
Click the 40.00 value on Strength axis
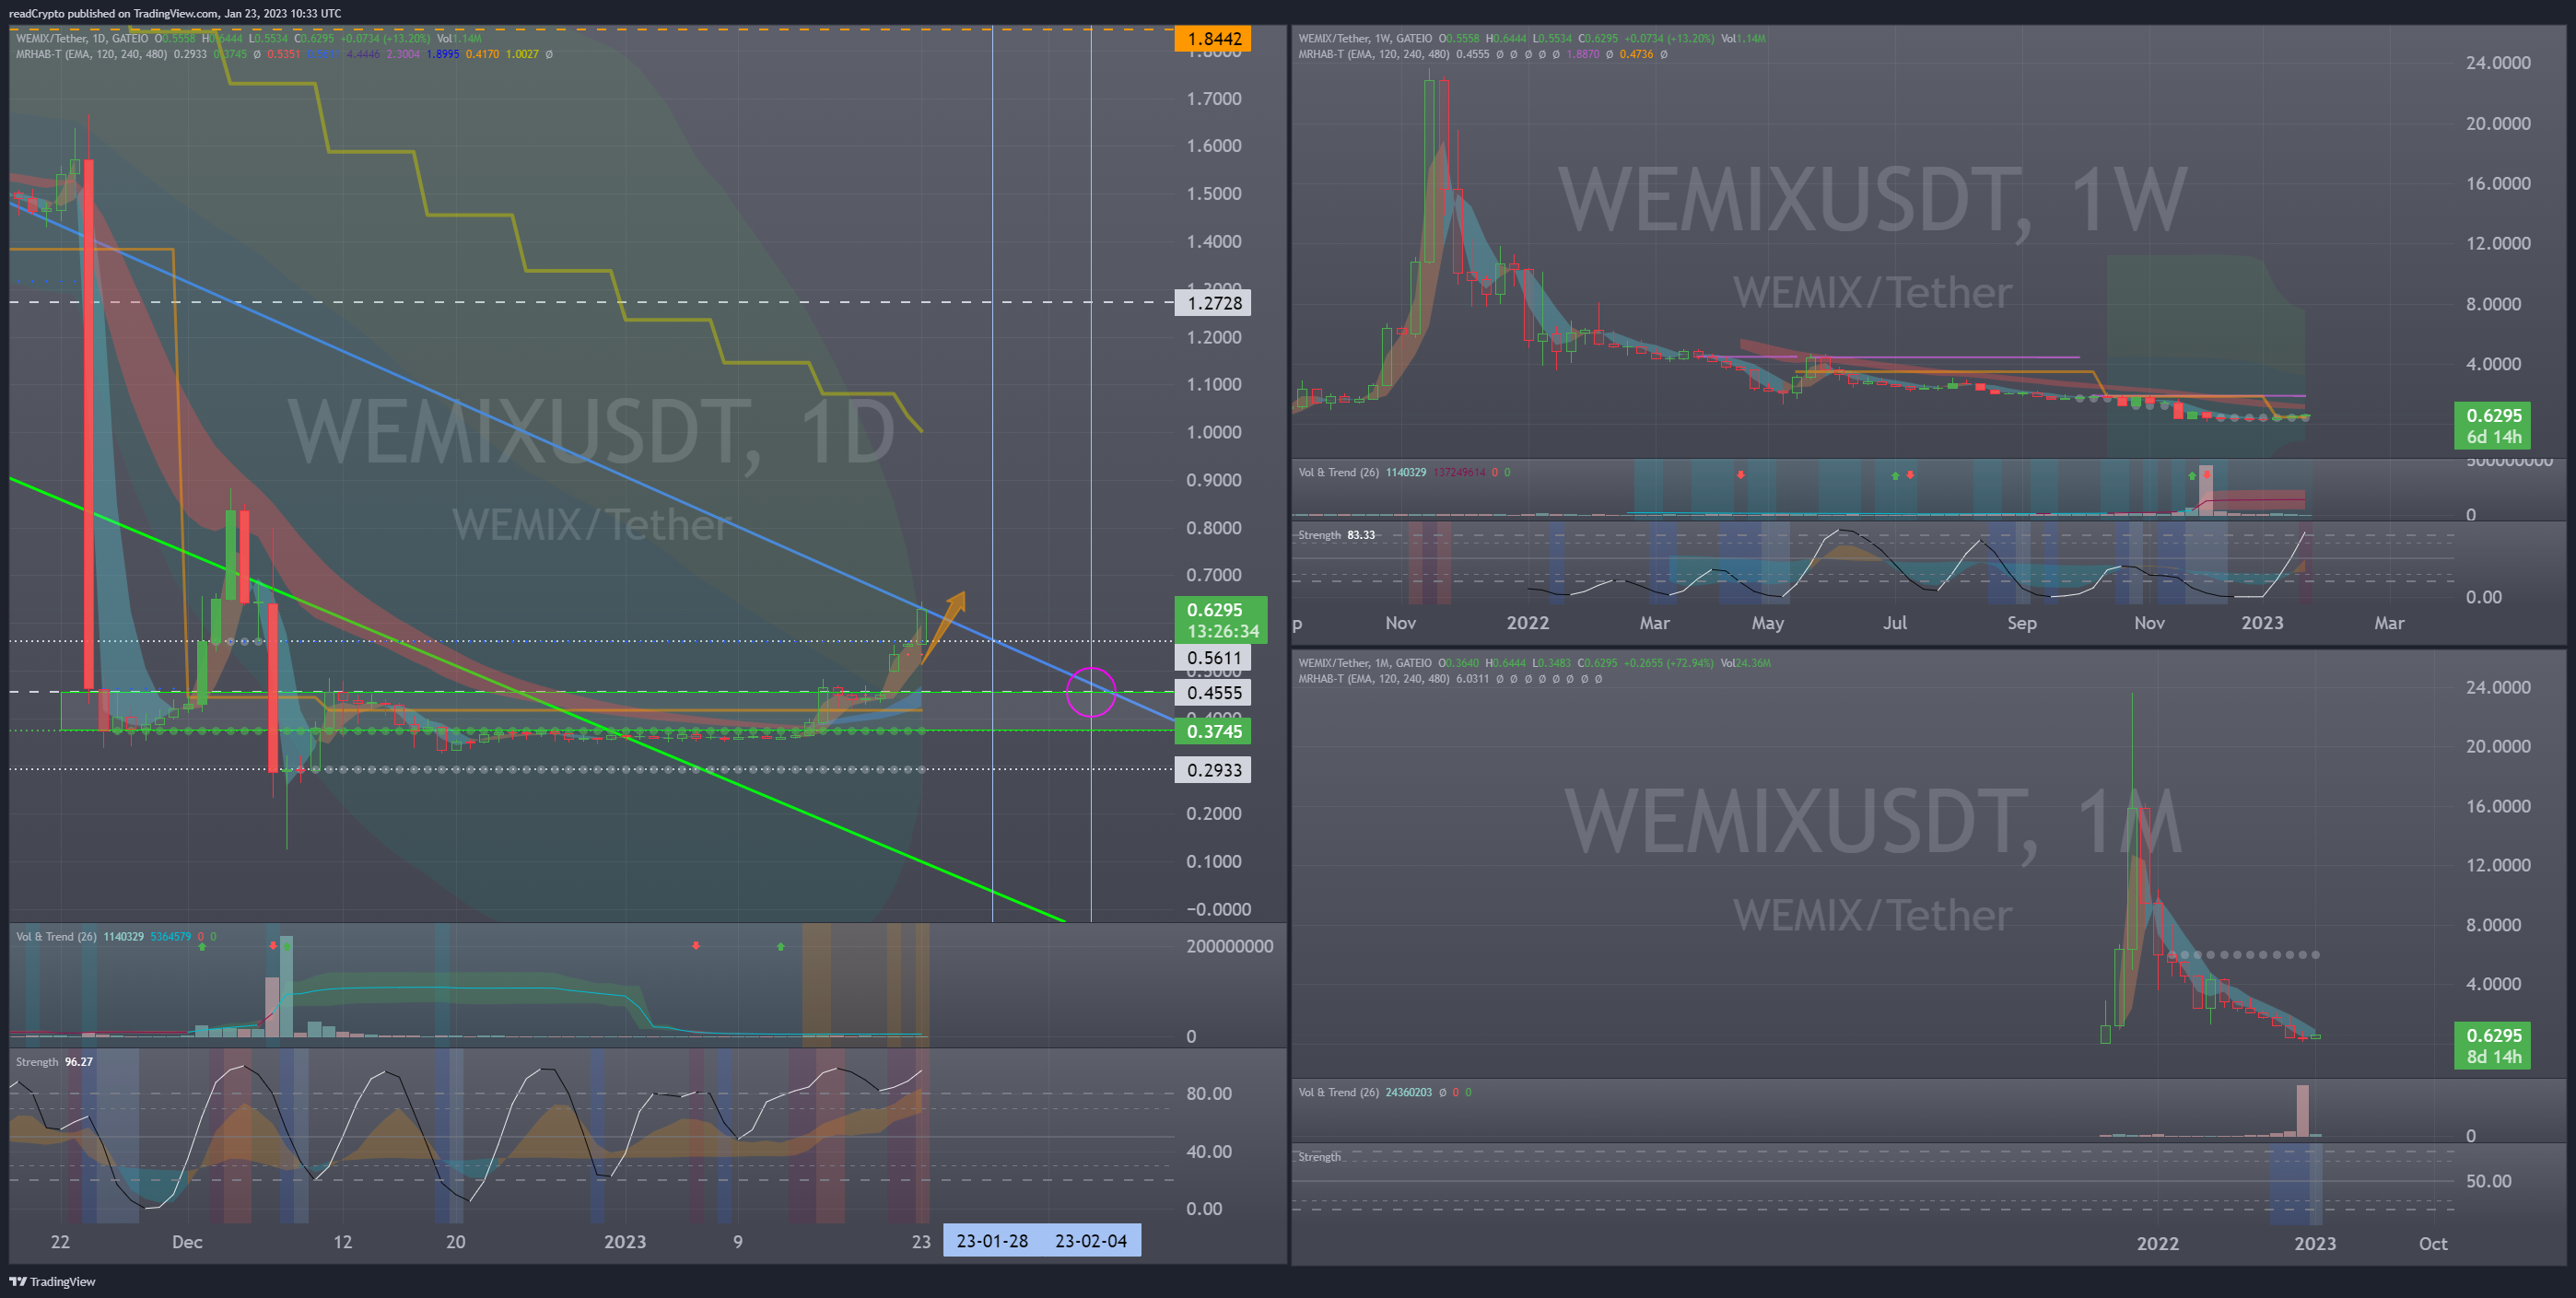pyautogui.click(x=1208, y=1151)
